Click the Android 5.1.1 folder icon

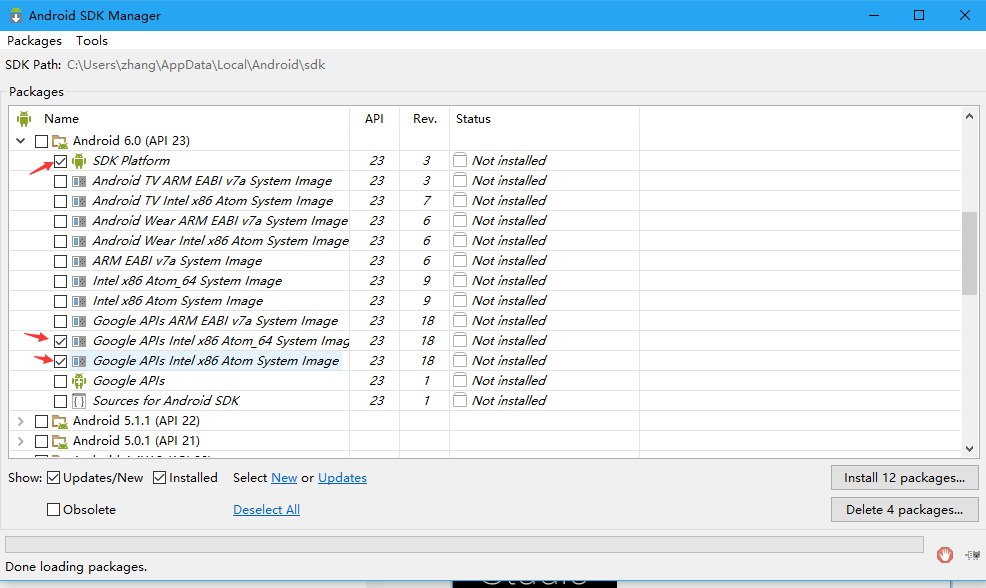coord(60,421)
